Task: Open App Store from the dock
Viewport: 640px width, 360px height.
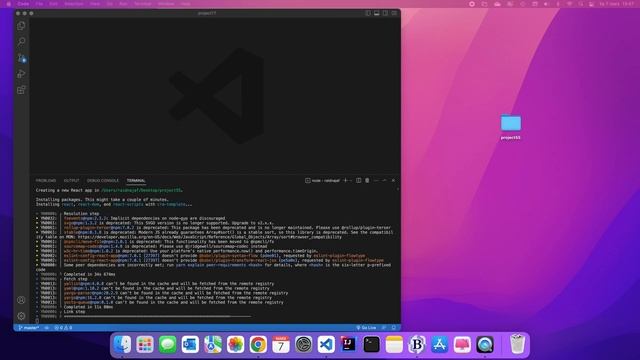Action: [x=440, y=344]
